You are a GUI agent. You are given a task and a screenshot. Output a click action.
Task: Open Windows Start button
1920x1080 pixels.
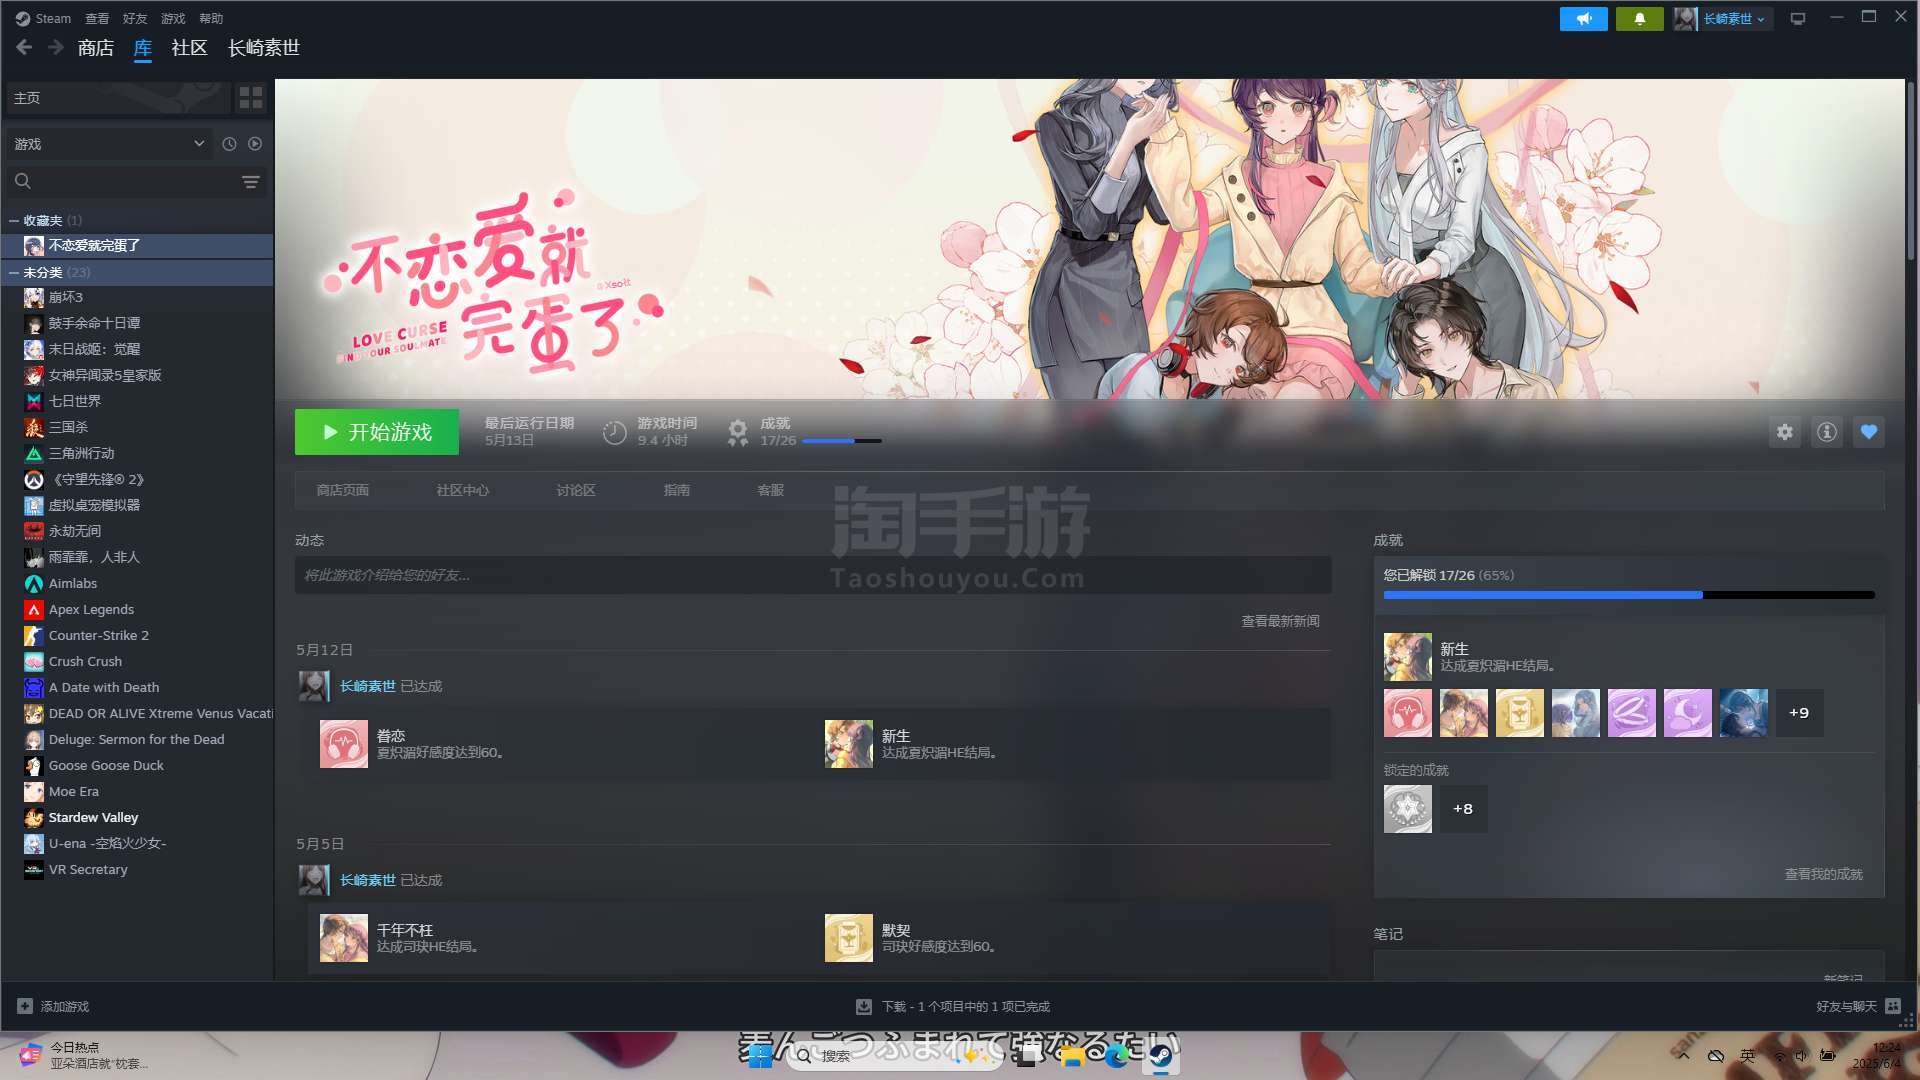(x=760, y=1056)
